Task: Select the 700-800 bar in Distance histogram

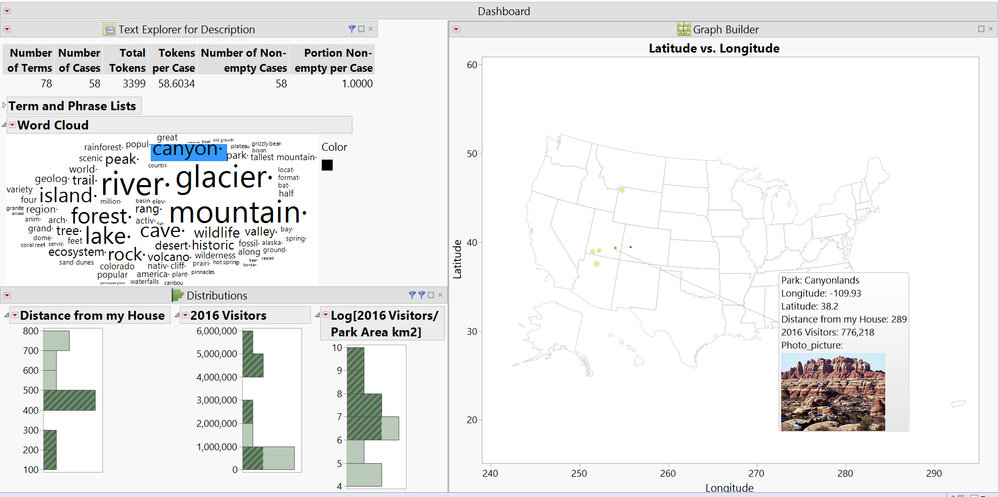Action: (56, 340)
